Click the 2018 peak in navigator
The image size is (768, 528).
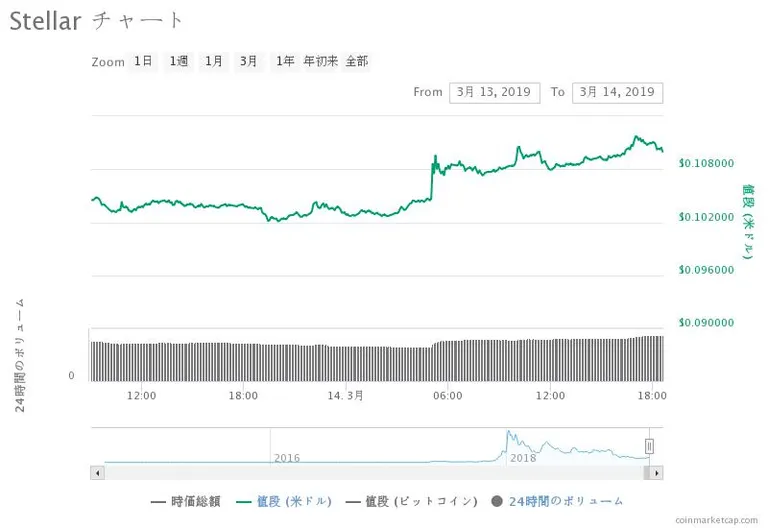pos(509,432)
